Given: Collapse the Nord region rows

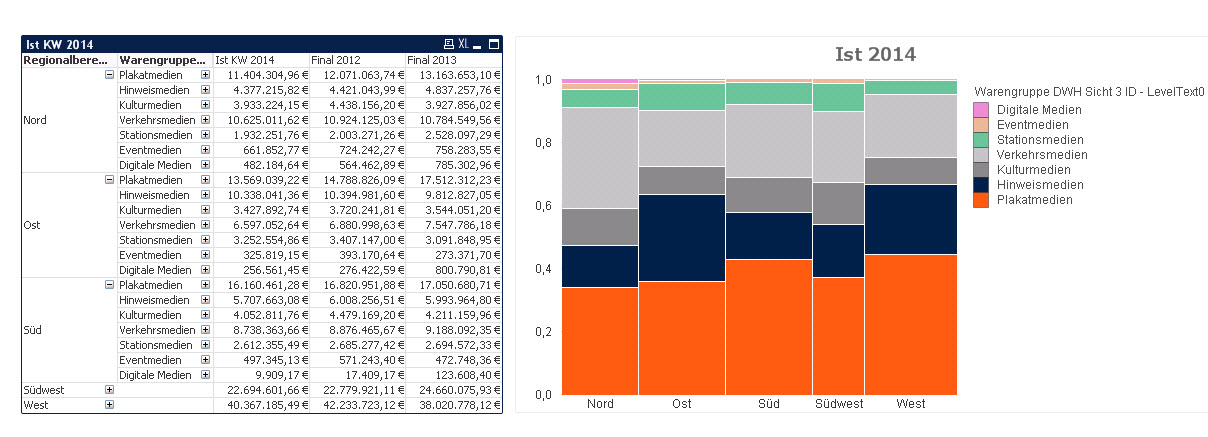Looking at the screenshot, I should [x=108, y=75].
